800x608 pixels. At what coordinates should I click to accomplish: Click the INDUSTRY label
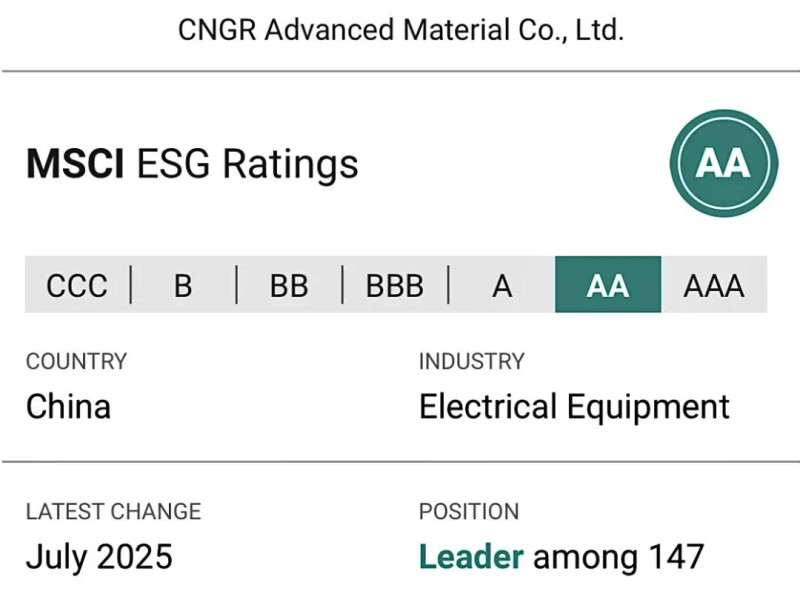[x=471, y=361]
